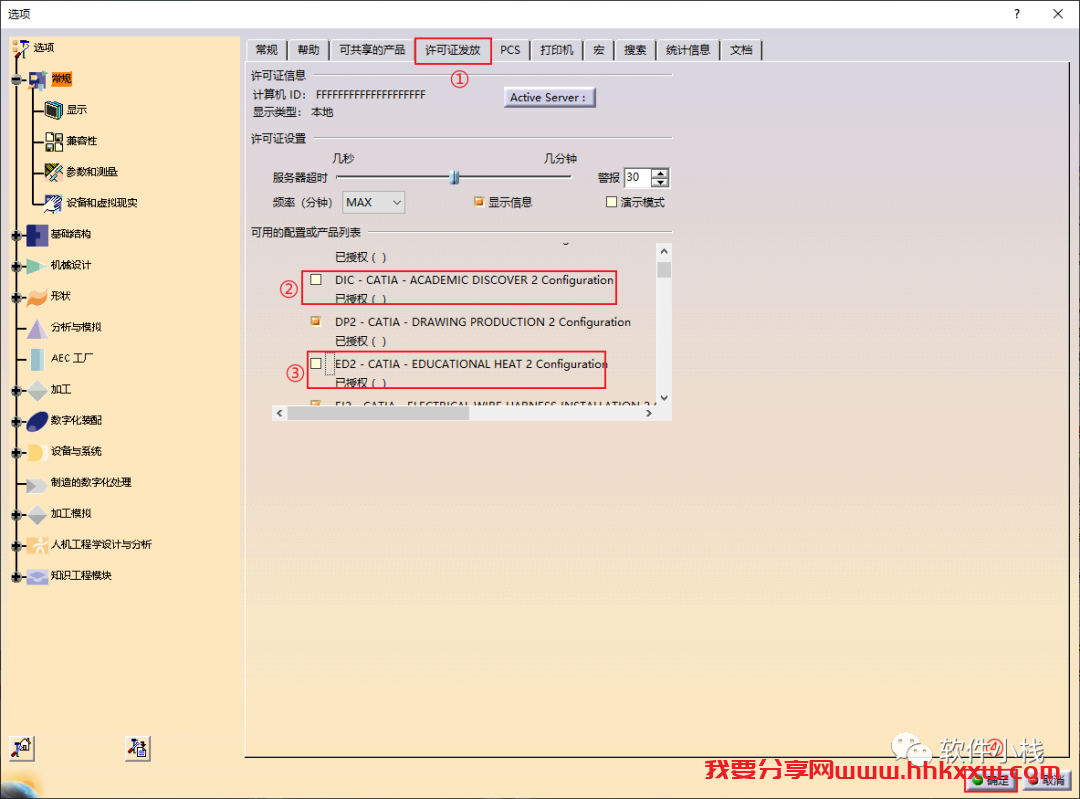Select the 常规 category icon in tree
The image size is (1080, 799).
(x=38, y=80)
